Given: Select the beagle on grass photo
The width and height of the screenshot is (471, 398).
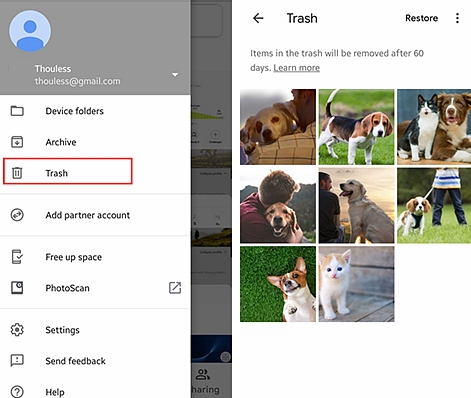Looking at the screenshot, I should coord(356,127).
